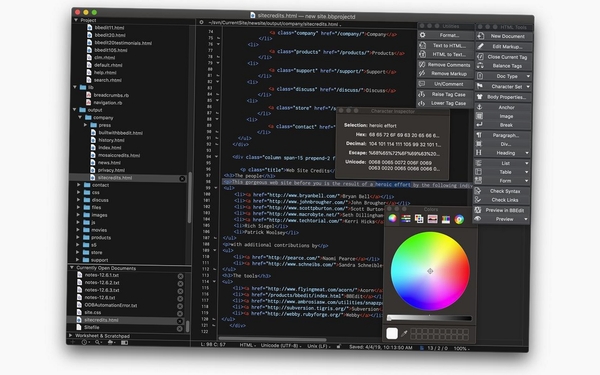
Task: Close ODBAutomationError.txt in open documents
Action: [x=180, y=306]
